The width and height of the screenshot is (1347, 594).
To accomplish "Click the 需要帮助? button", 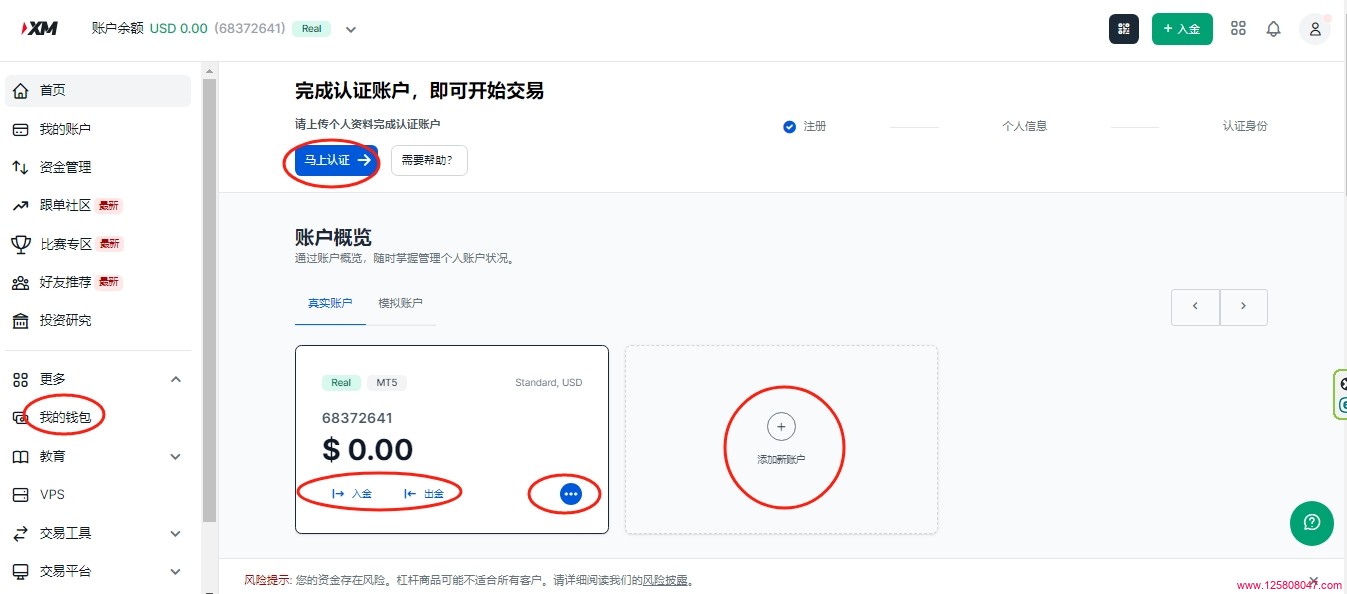I will tap(429, 160).
